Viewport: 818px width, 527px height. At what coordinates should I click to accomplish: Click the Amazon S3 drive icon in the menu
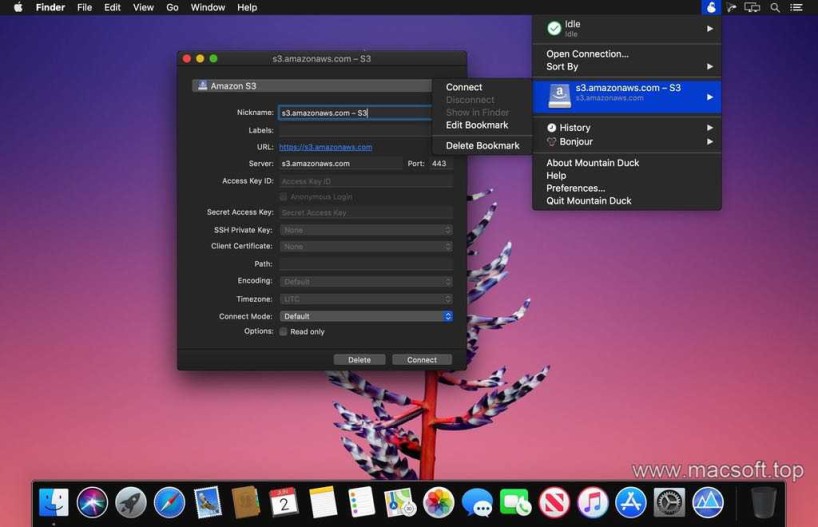click(560, 96)
